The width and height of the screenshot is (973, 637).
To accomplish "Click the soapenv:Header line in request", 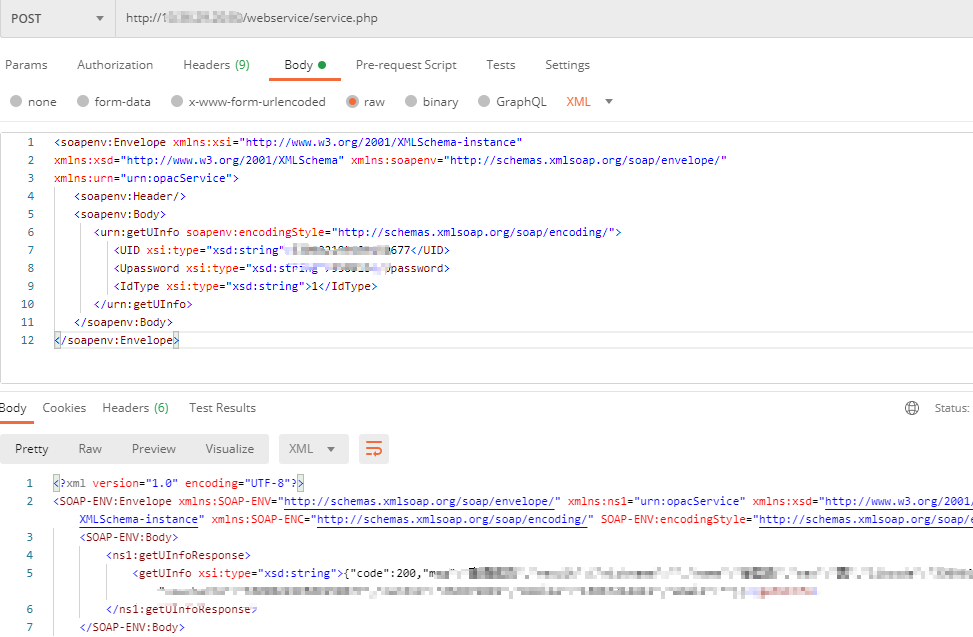I will pos(130,197).
